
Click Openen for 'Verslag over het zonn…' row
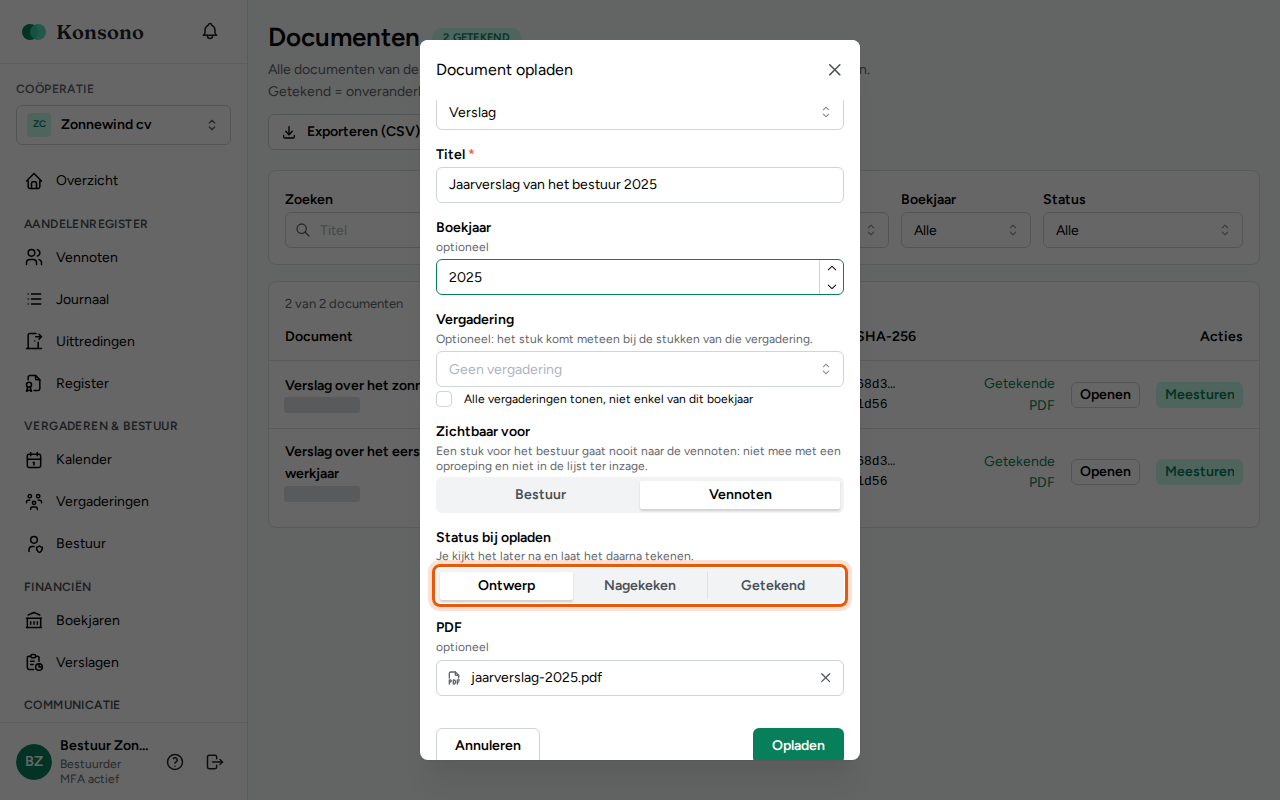1105,395
